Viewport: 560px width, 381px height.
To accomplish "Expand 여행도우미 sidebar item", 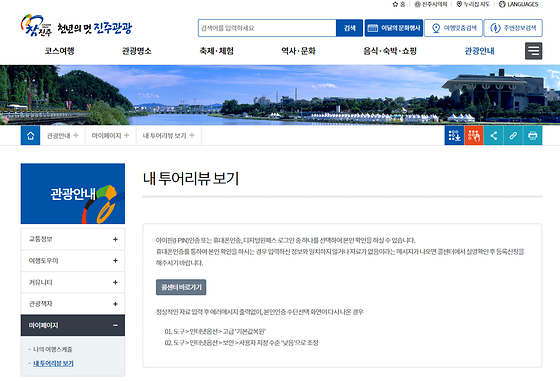I will coord(73,261).
